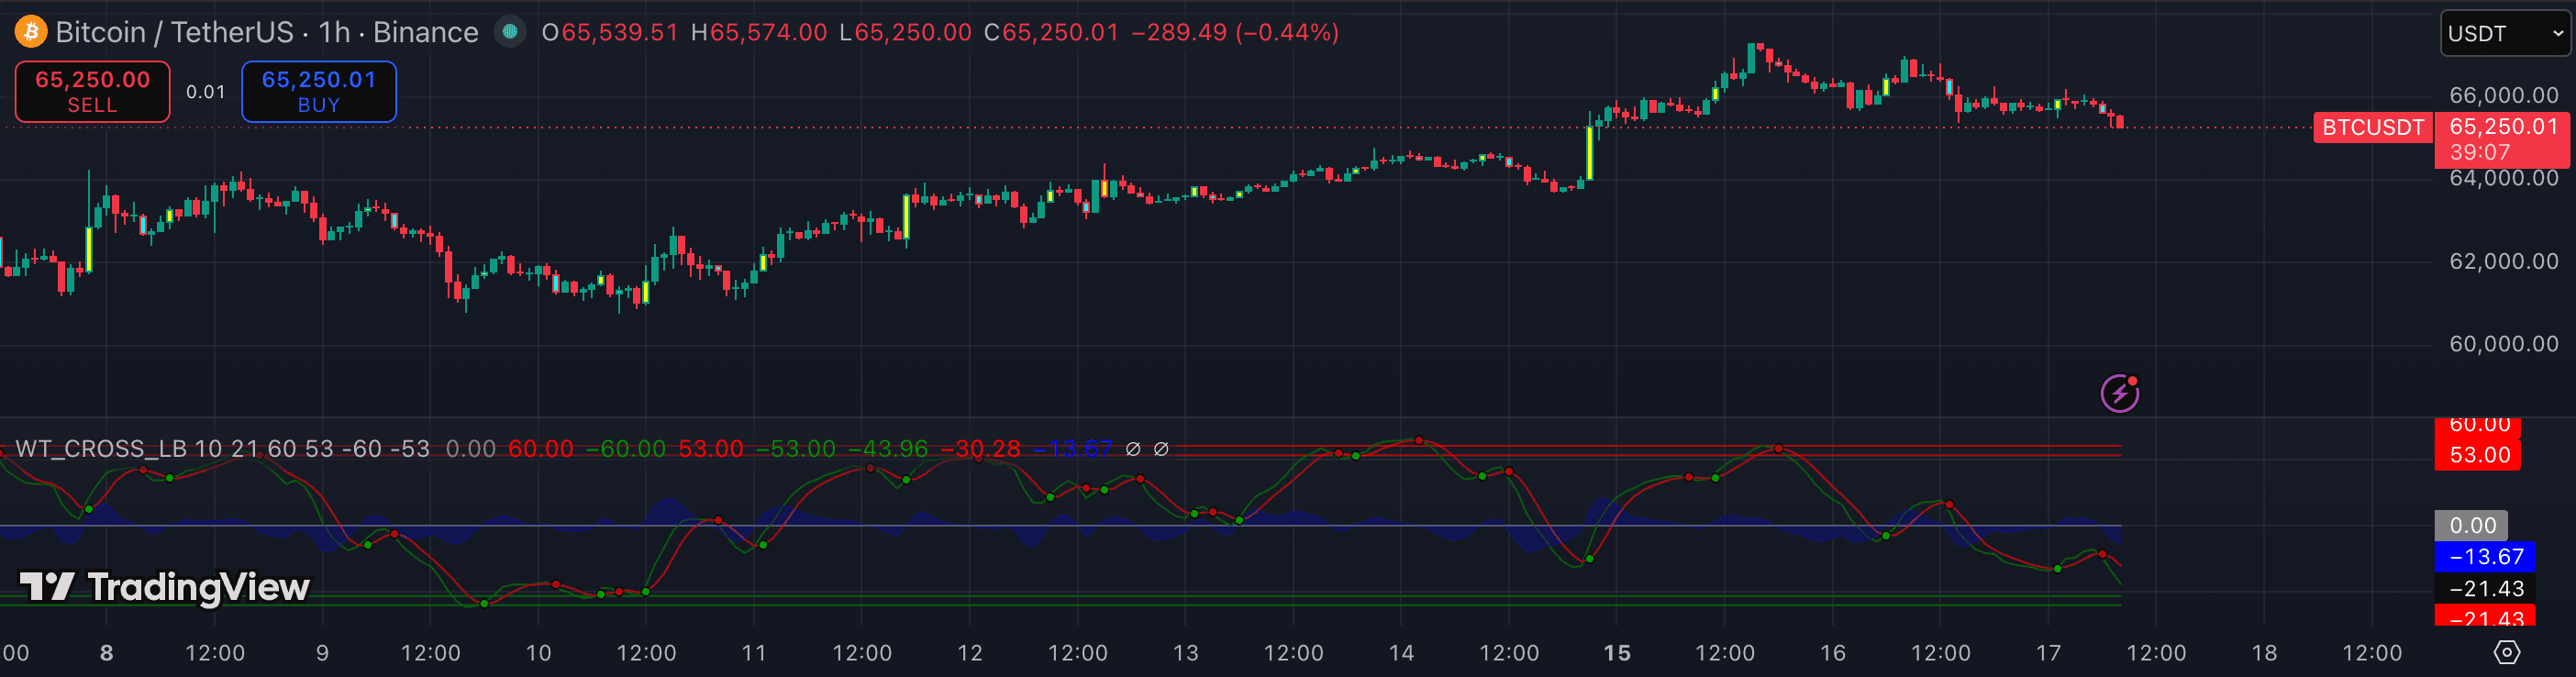Click the date 18 on time axis
The height and width of the screenshot is (677, 2576).
[x=2264, y=653]
